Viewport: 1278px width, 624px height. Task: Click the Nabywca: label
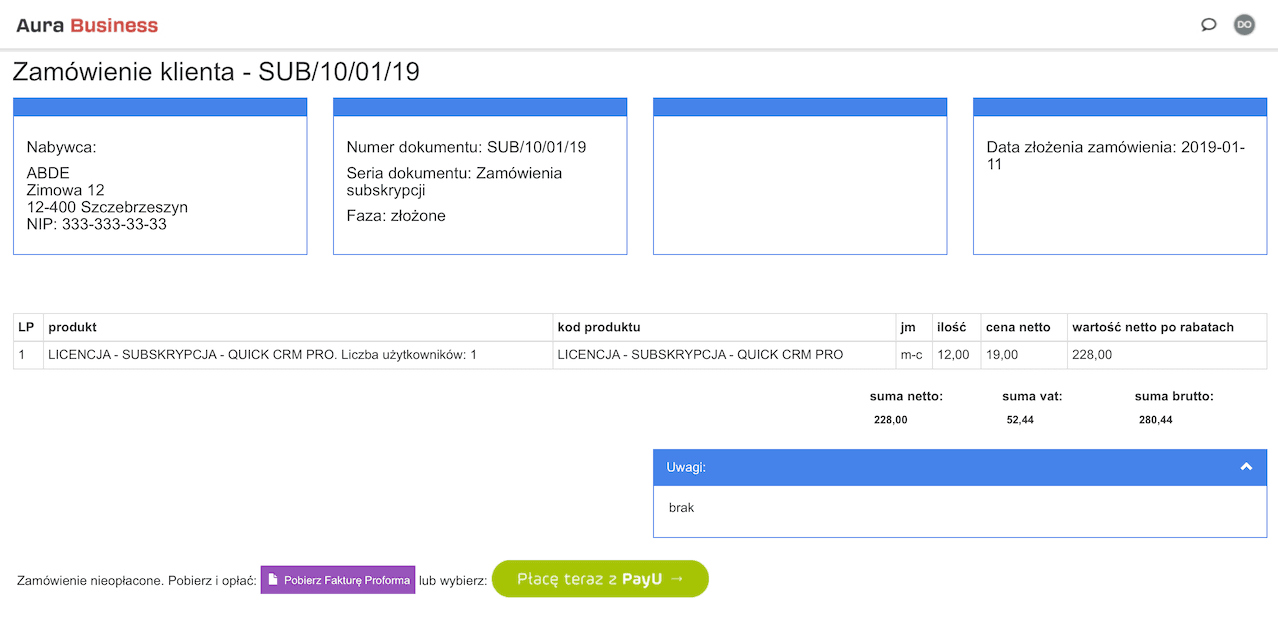tap(62, 148)
